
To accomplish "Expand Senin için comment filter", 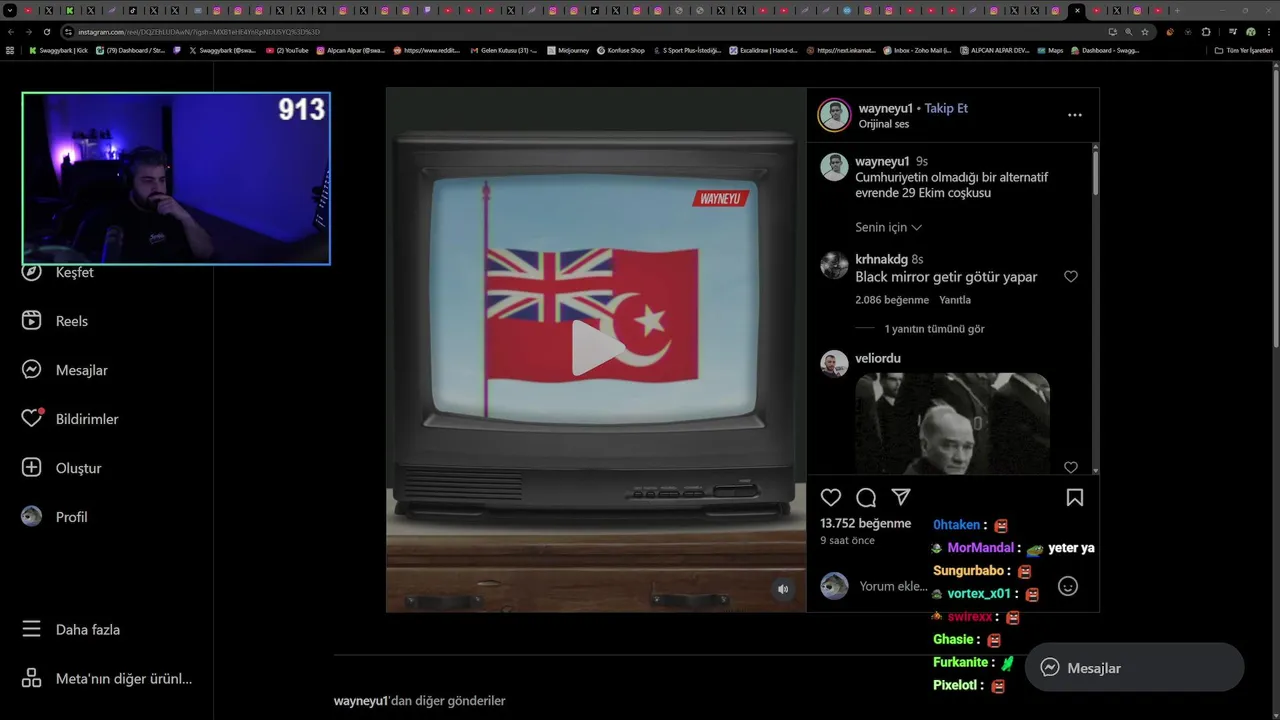I will pyautogui.click(x=888, y=228).
